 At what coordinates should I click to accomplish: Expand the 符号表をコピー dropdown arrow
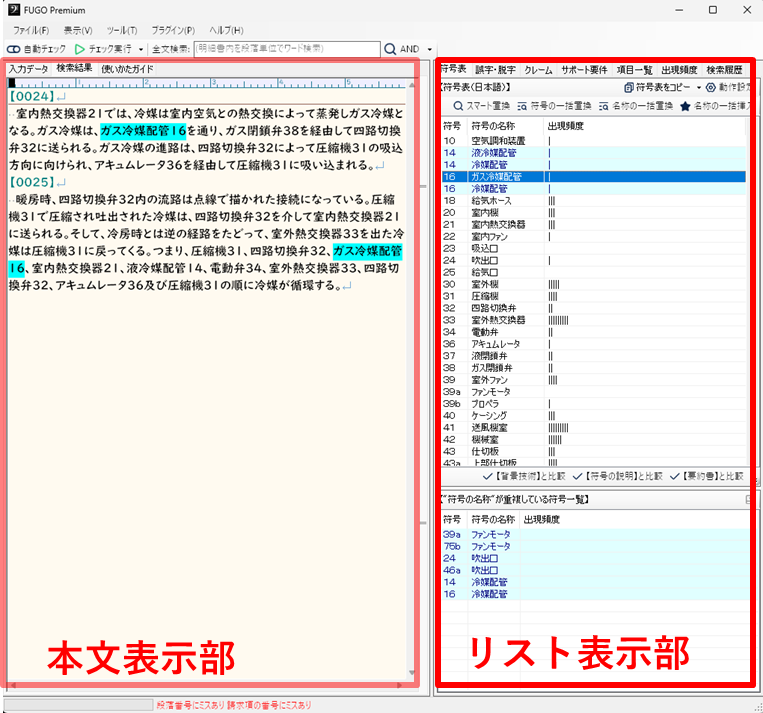[x=698, y=88]
